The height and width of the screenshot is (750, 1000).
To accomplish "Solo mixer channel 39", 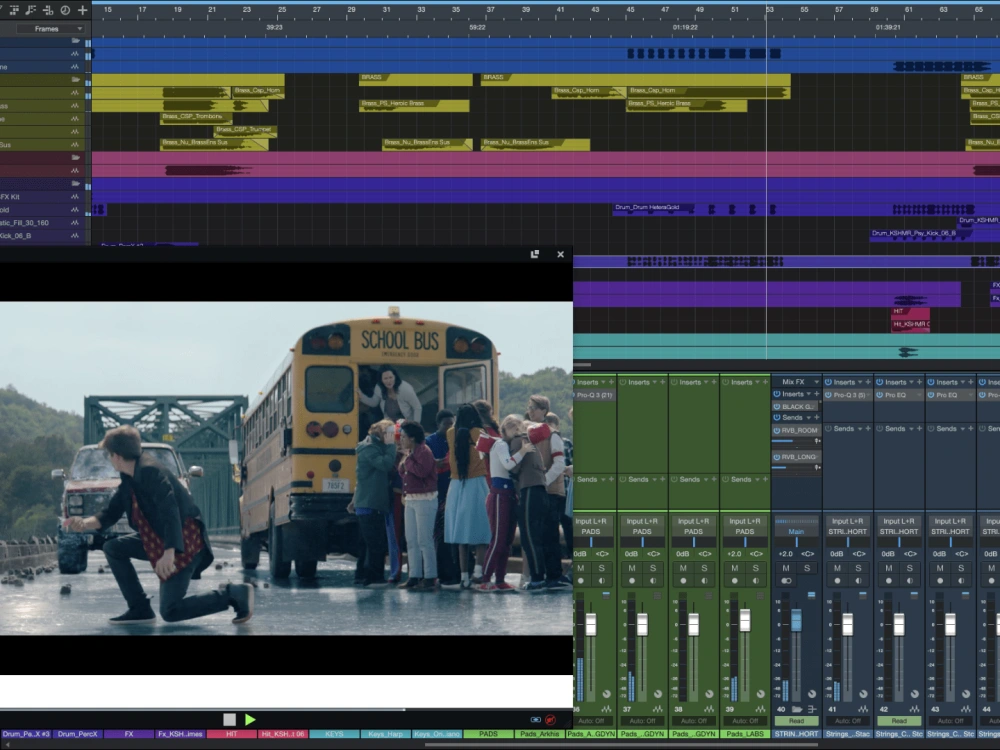I will pyautogui.click(x=755, y=568).
